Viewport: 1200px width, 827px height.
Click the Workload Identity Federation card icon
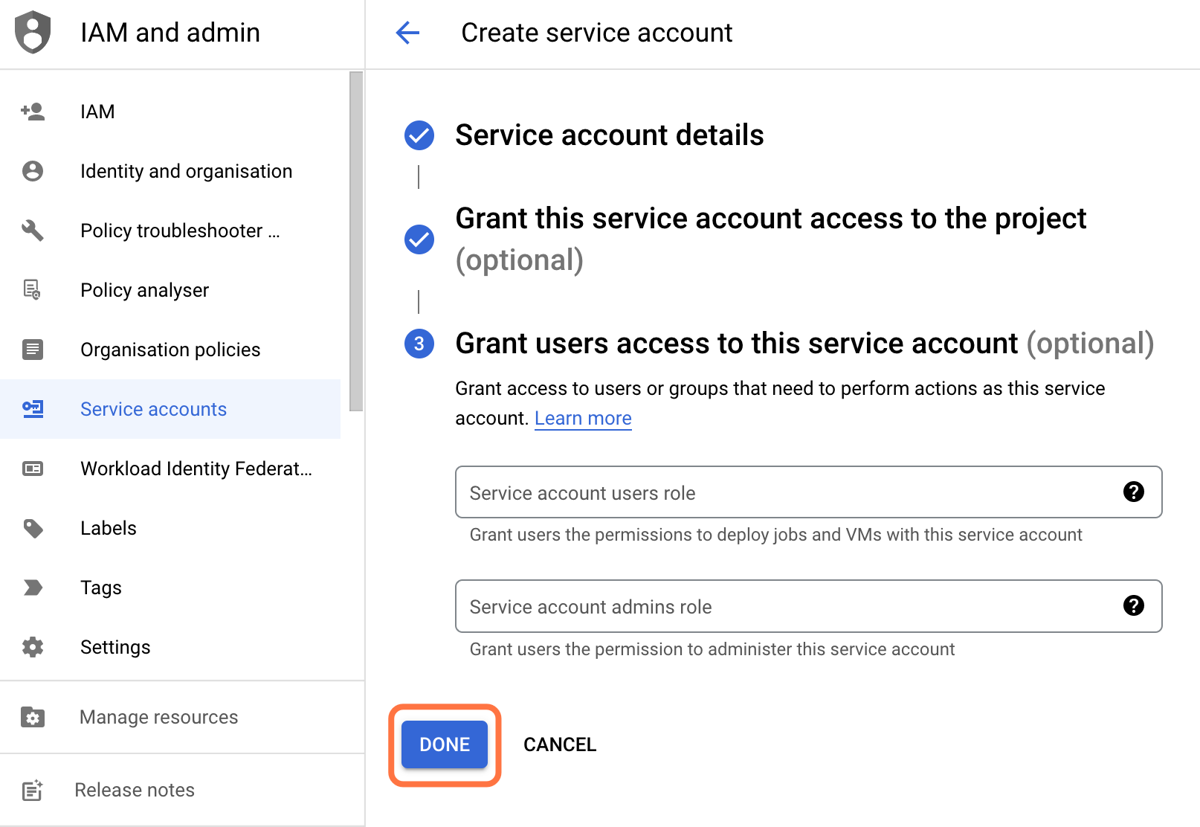(x=33, y=469)
